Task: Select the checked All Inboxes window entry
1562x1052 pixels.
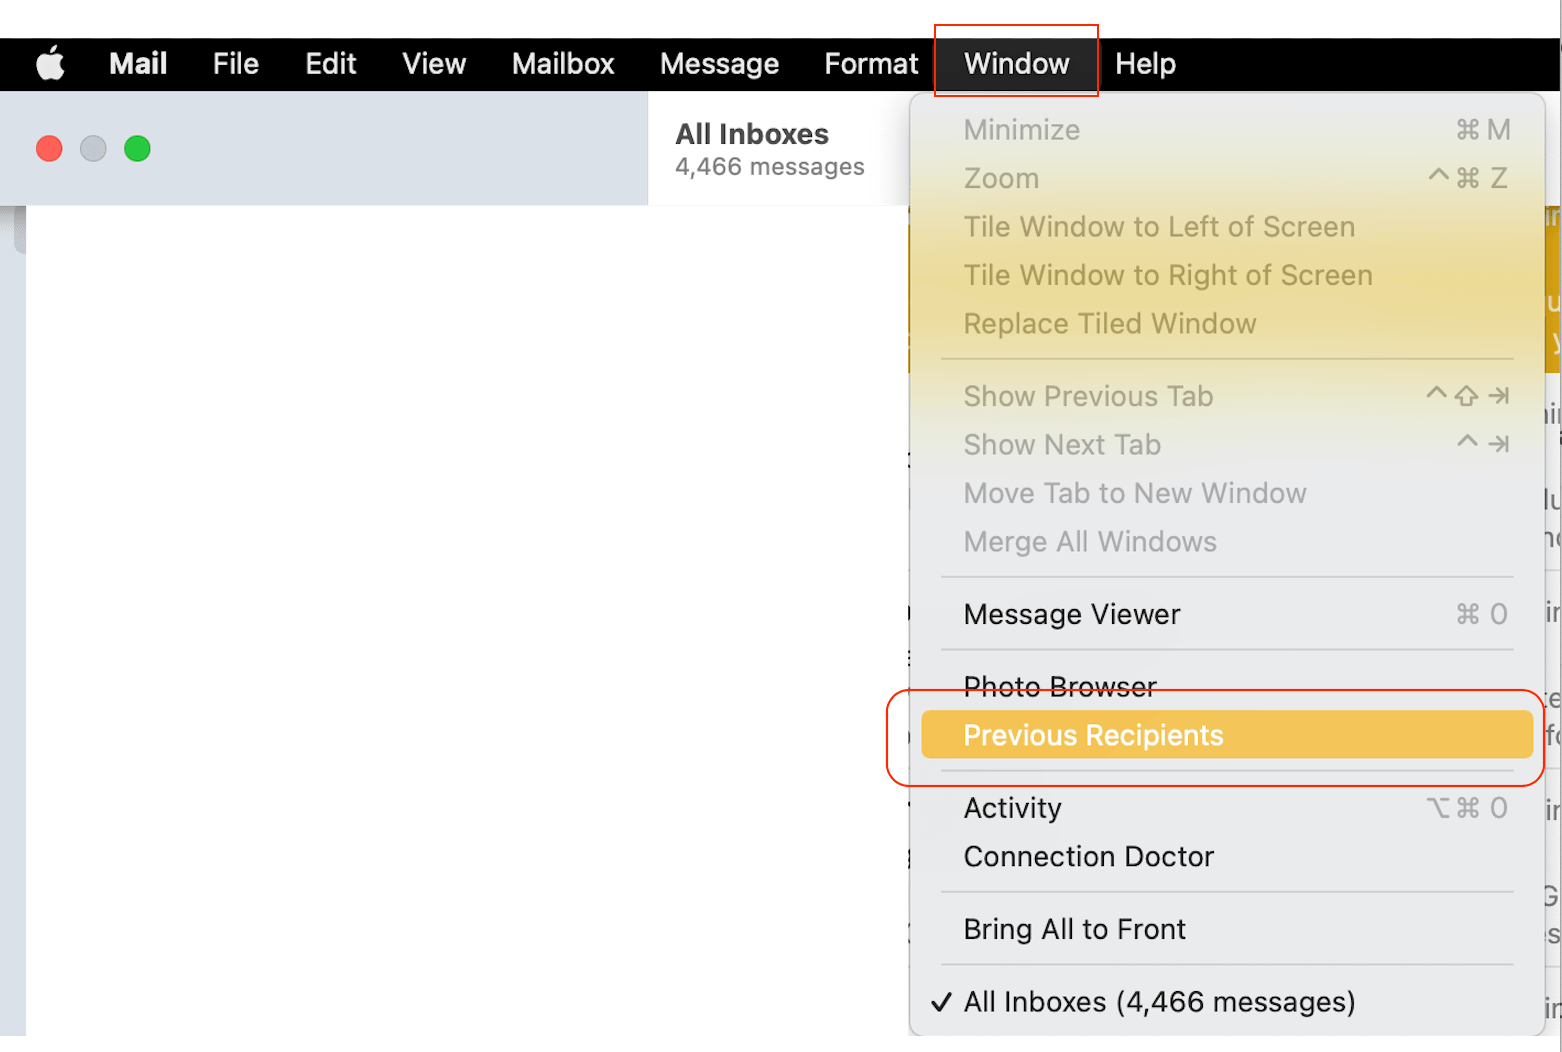Action: pos(1158,1001)
